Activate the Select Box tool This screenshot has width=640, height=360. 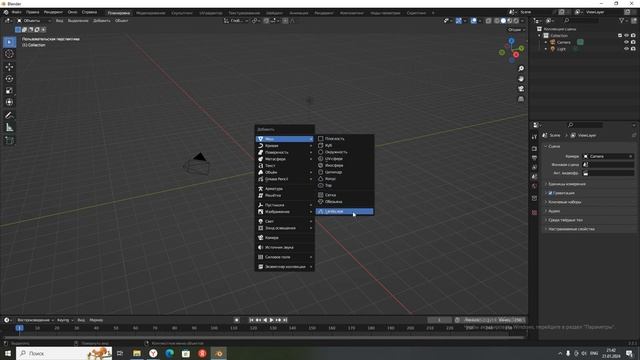[9, 42]
